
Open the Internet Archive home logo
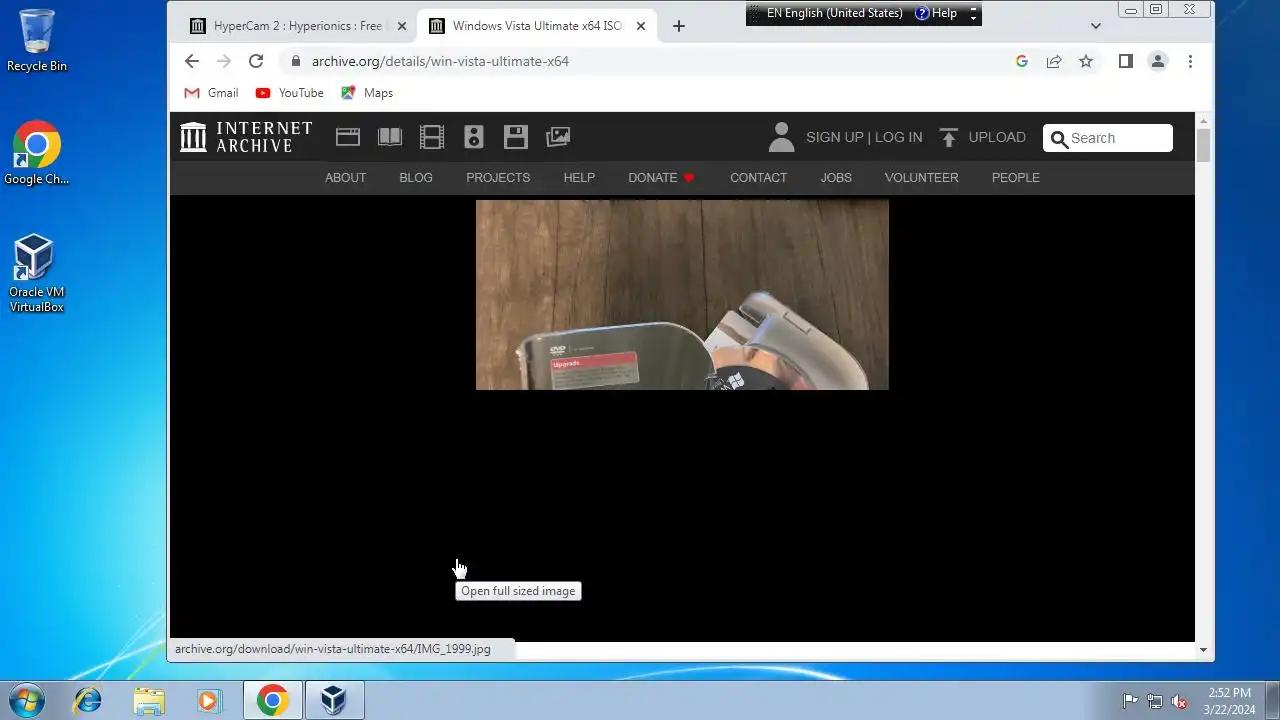click(246, 137)
